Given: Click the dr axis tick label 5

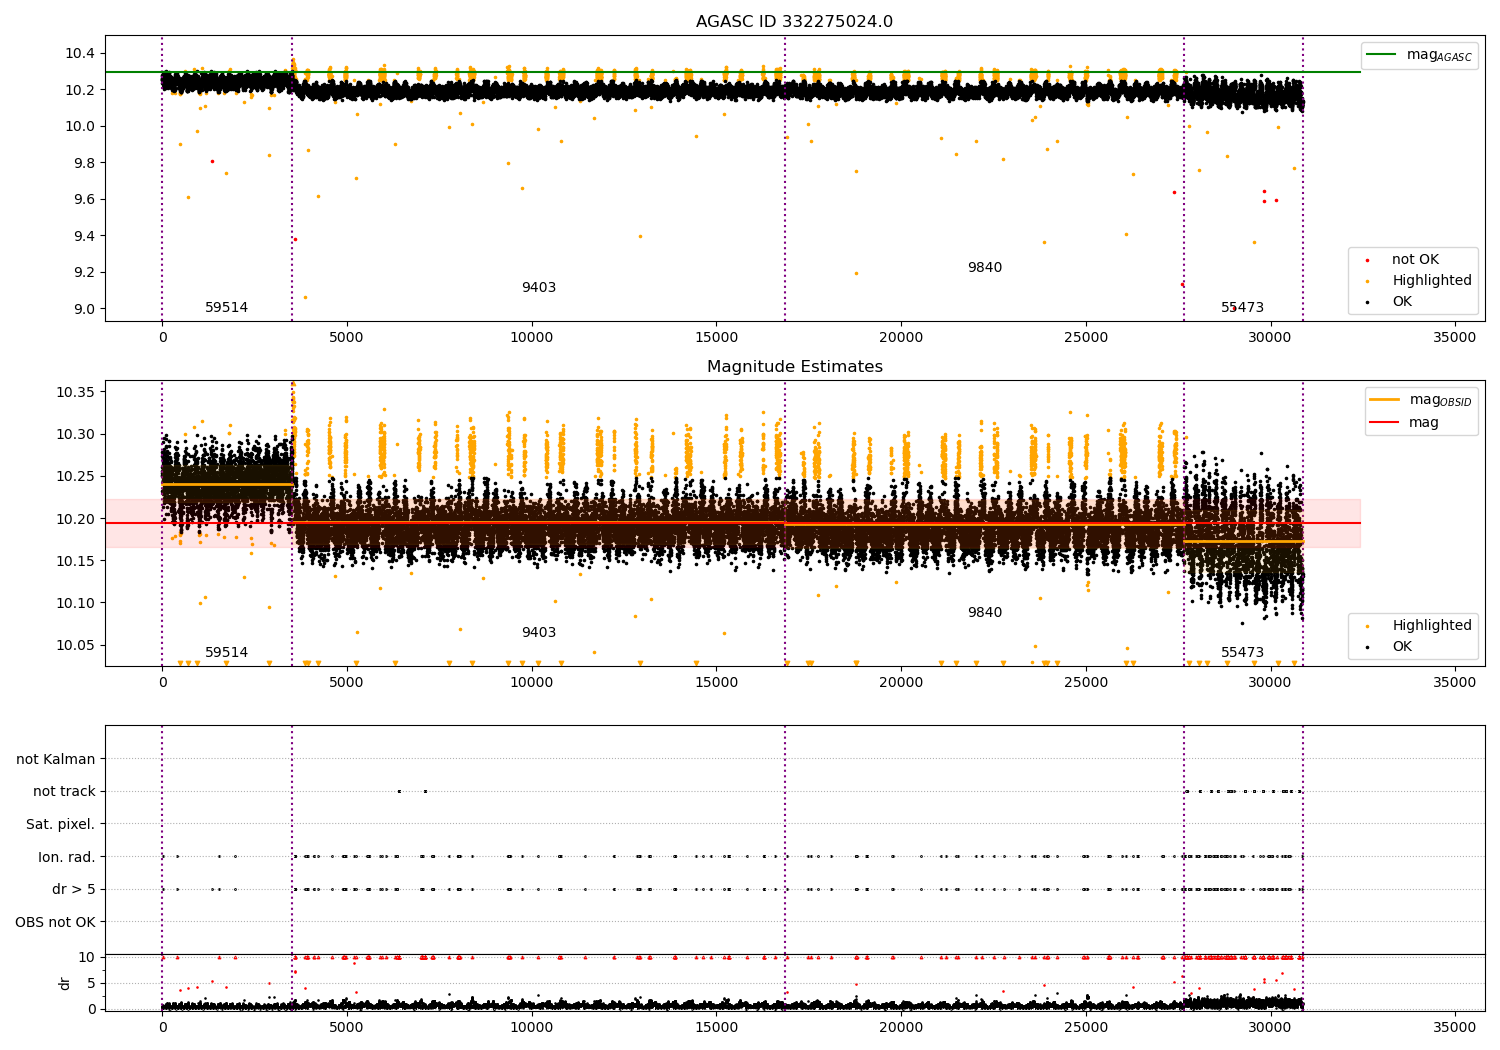Looking at the screenshot, I should click(92, 983).
